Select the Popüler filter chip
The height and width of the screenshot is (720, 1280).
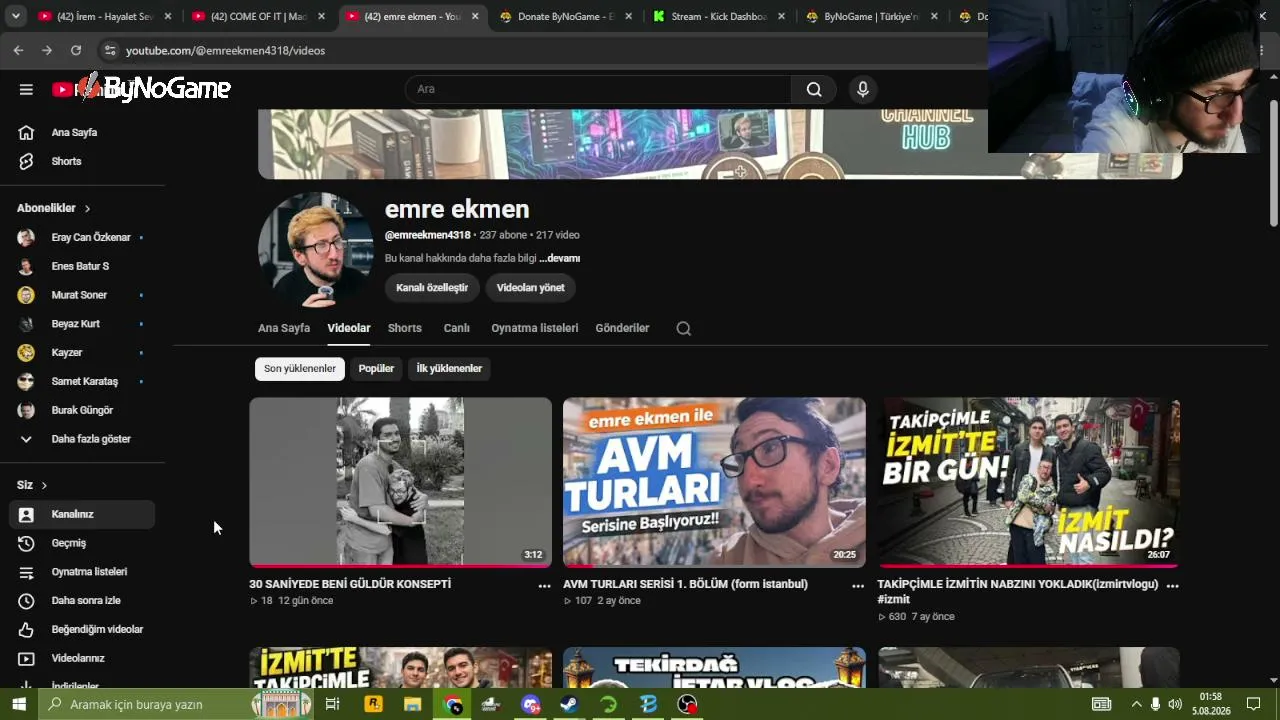click(x=376, y=369)
